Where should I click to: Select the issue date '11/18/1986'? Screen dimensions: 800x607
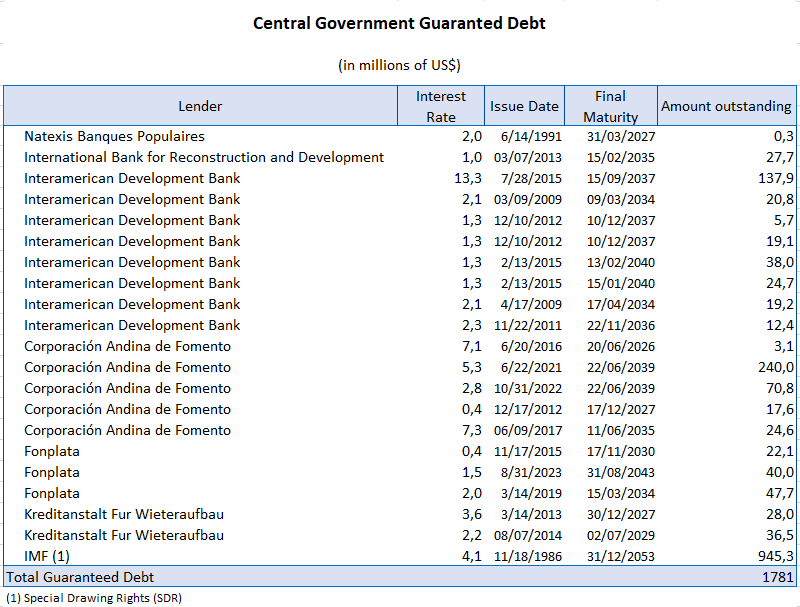tap(528, 557)
